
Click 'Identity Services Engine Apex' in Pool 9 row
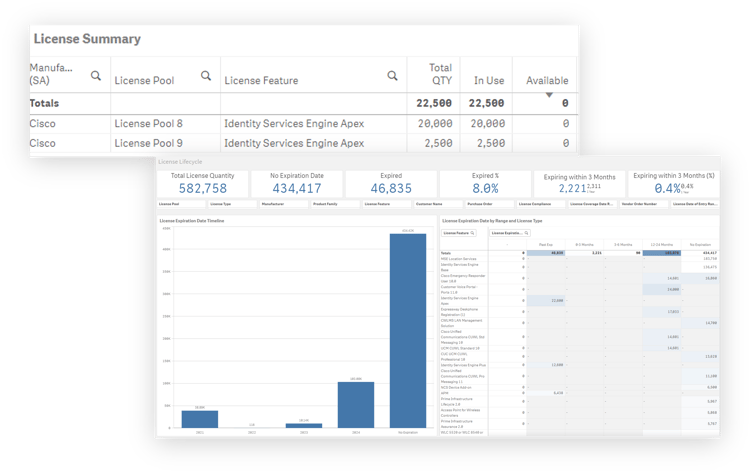point(294,143)
